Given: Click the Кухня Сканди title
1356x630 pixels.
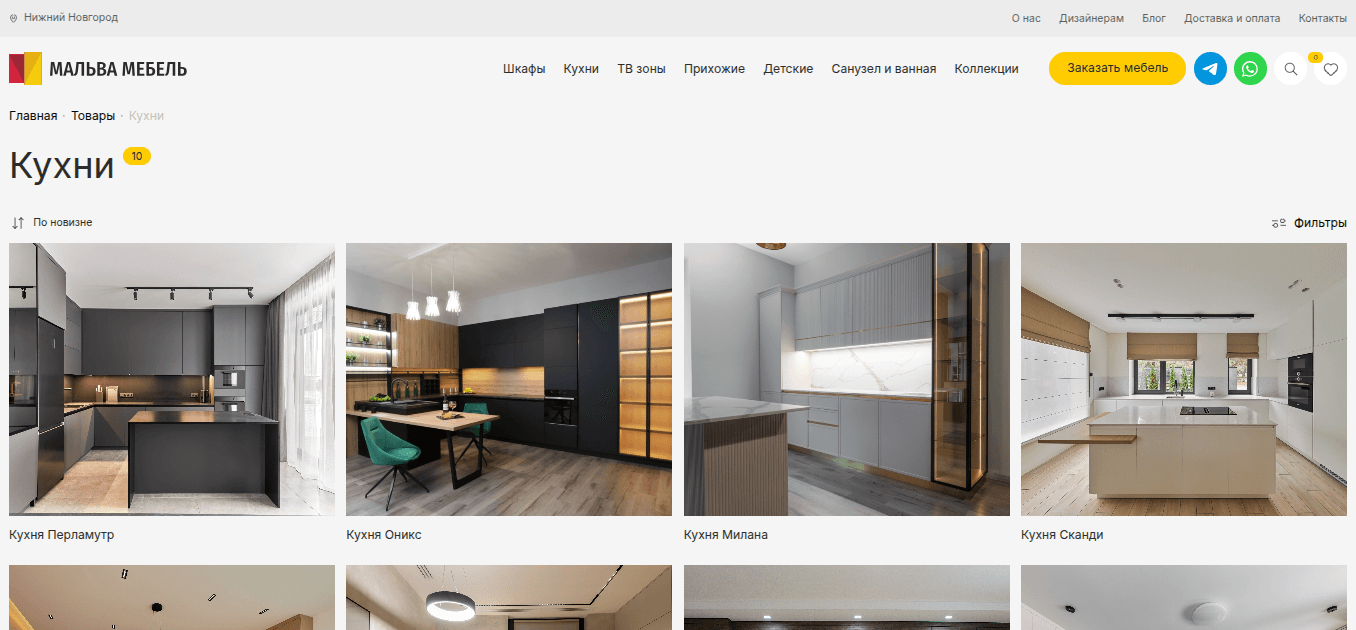Looking at the screenshot, I should point(1062,535).
